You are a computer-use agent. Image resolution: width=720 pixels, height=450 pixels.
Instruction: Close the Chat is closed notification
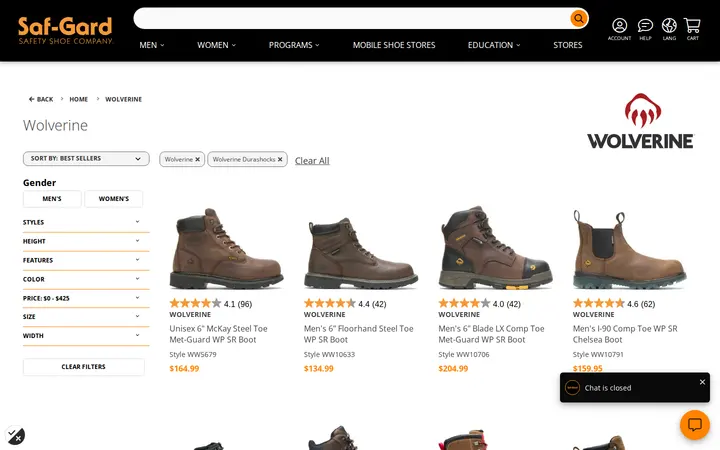coord(702,382)
